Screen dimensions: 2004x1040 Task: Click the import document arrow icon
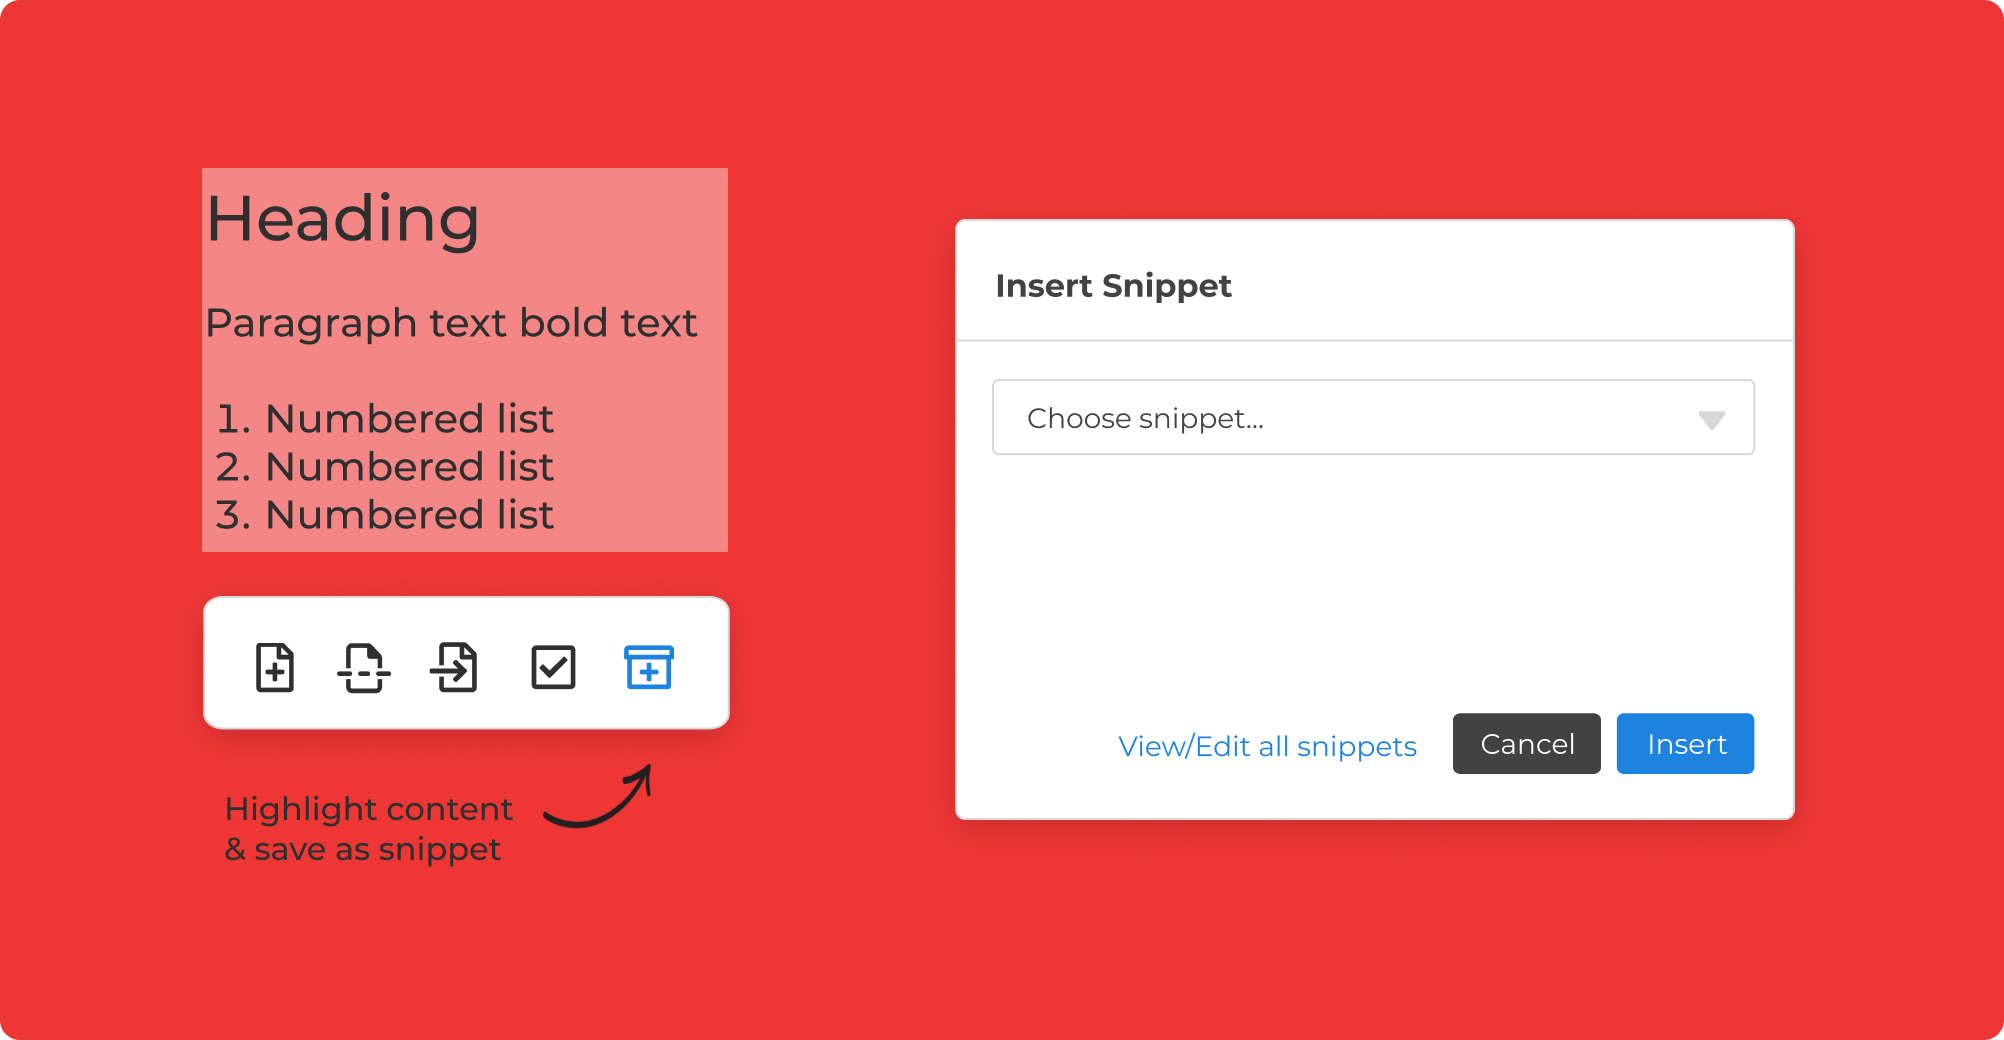click(455, 667)
